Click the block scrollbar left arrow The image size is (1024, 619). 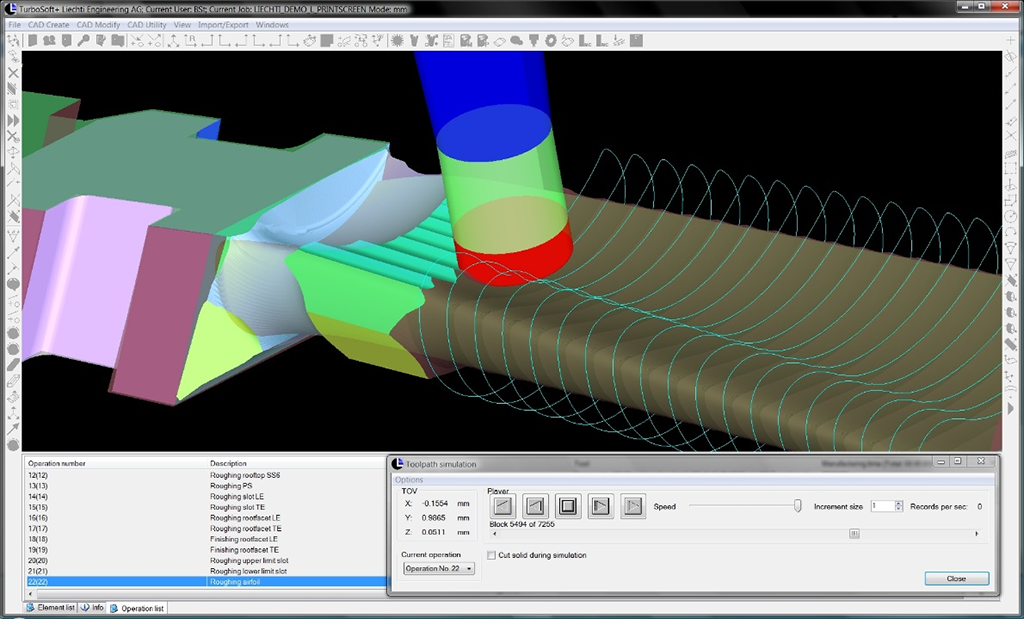click(494, 533)
